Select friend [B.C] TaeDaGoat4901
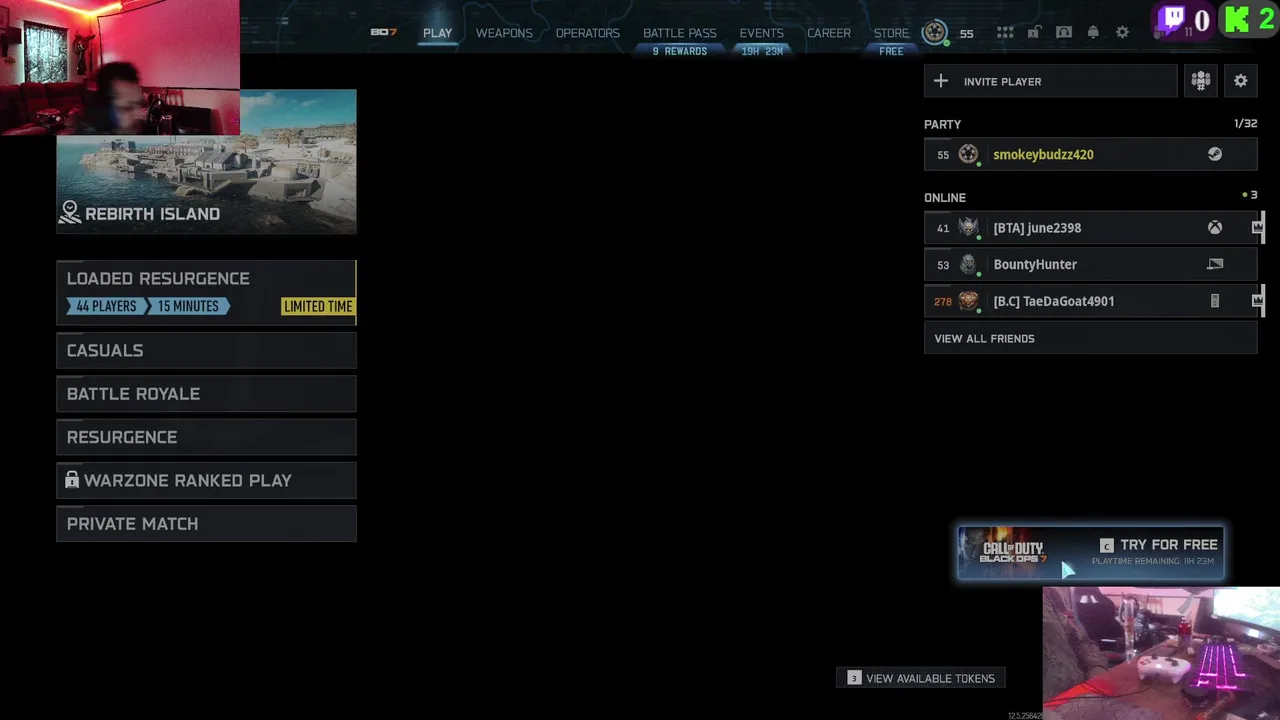This screenshot has width=1280, height=720. 1090,301
